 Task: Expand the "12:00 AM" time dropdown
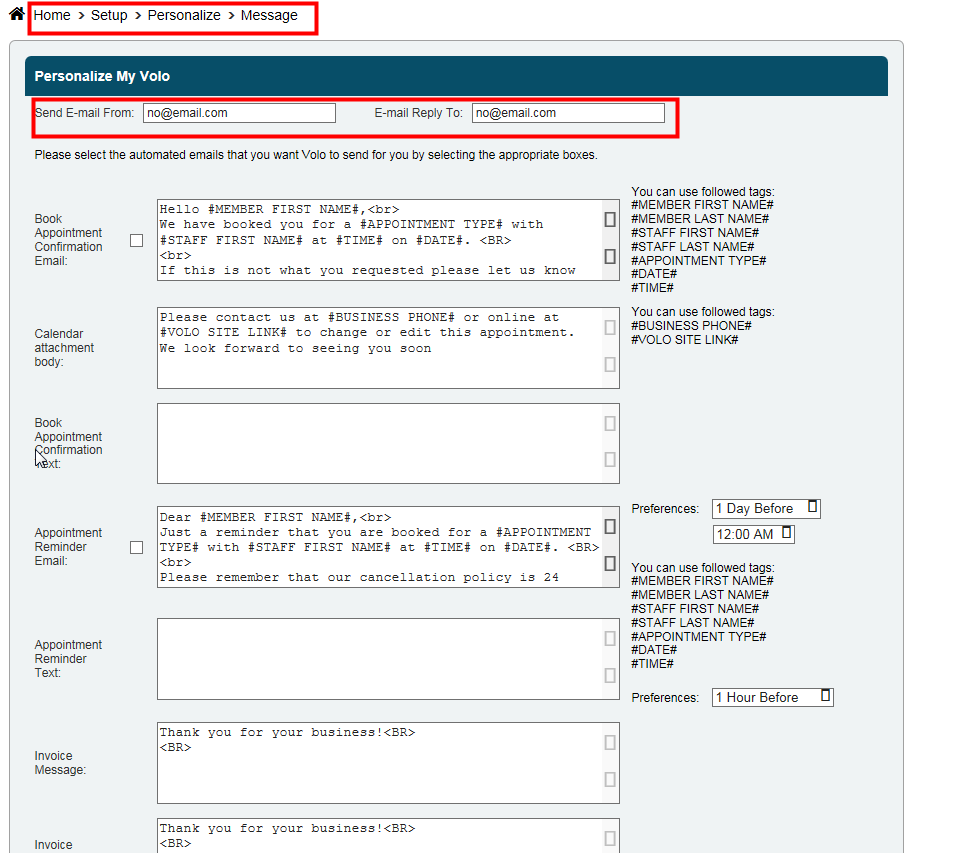coord(753,534)
